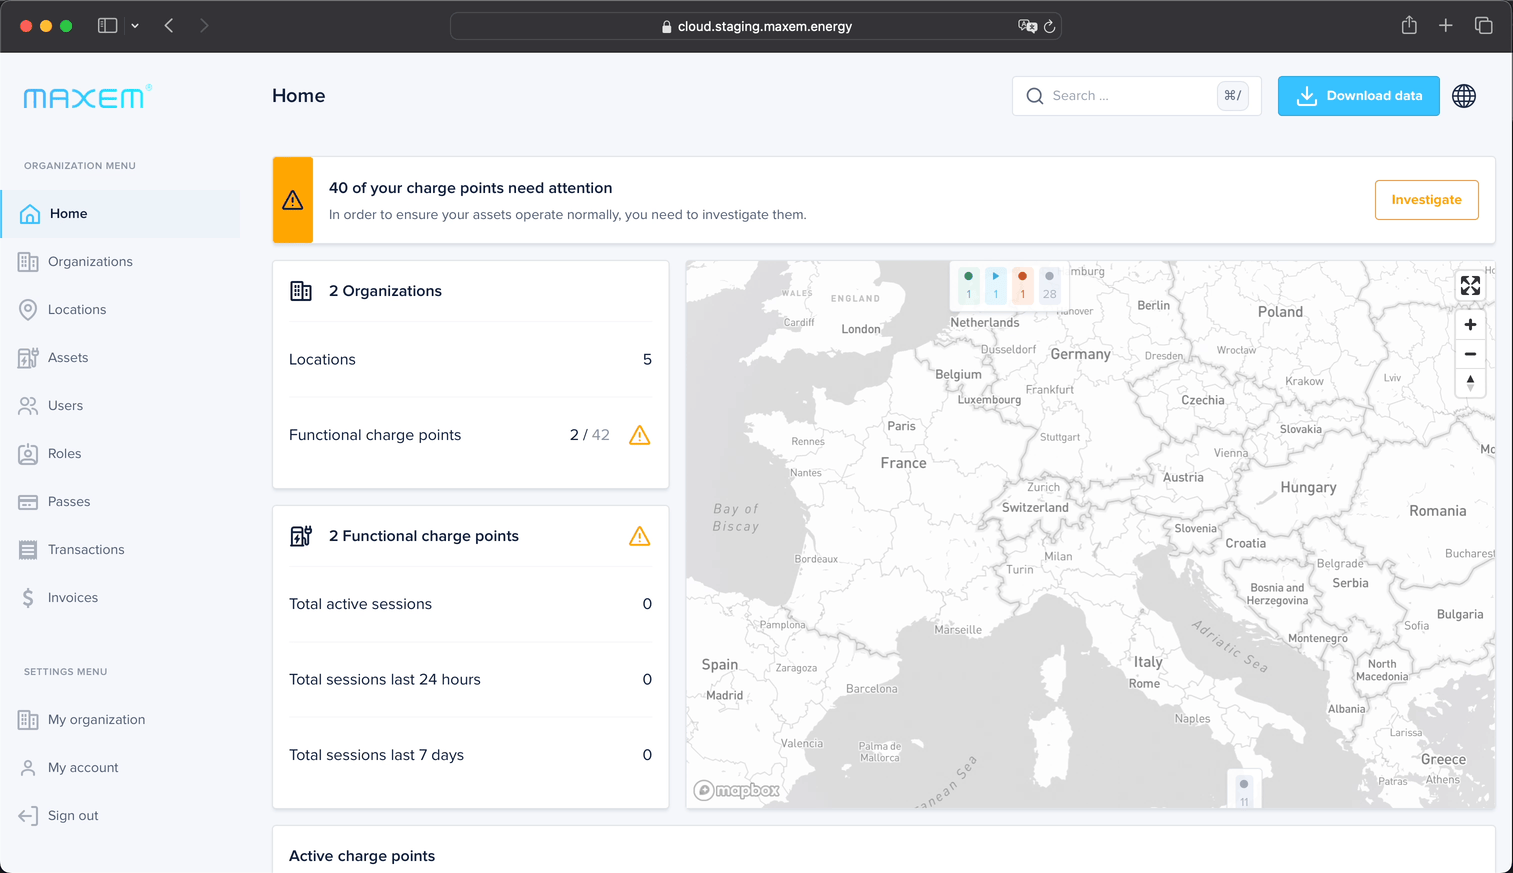Open the language globe icon
1513x873 pixels.
tap(1464, 96)
